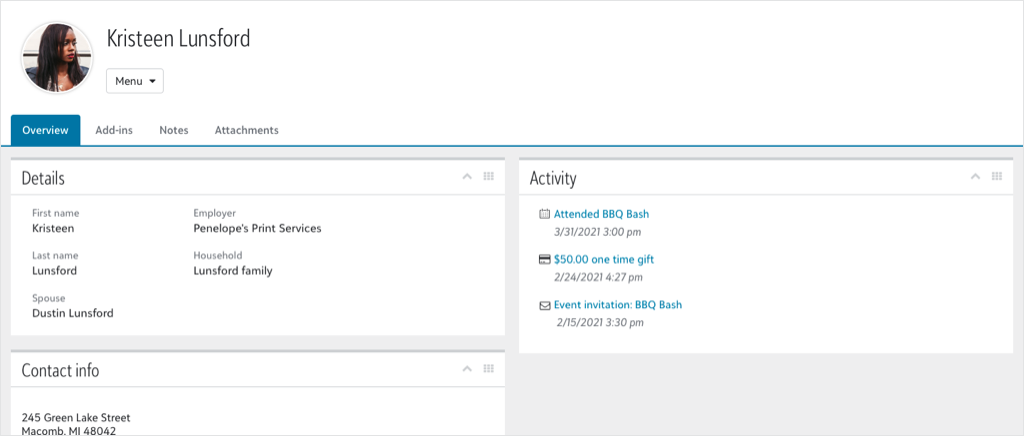
Task: Click the credit card icon beside $50.00 gift
Action: click(544, 259)
